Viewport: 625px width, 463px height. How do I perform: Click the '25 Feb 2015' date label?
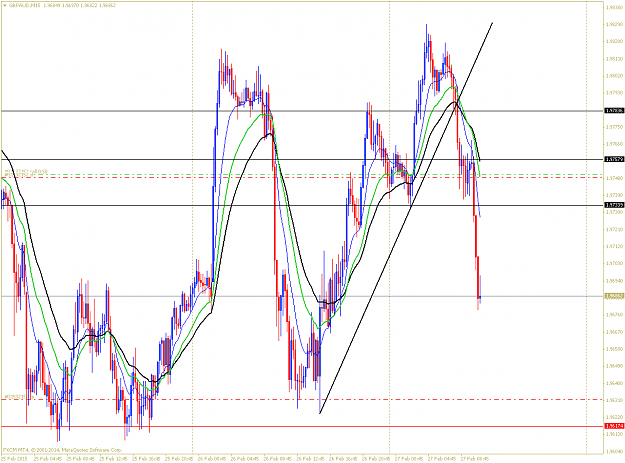(x=15, y=459)
